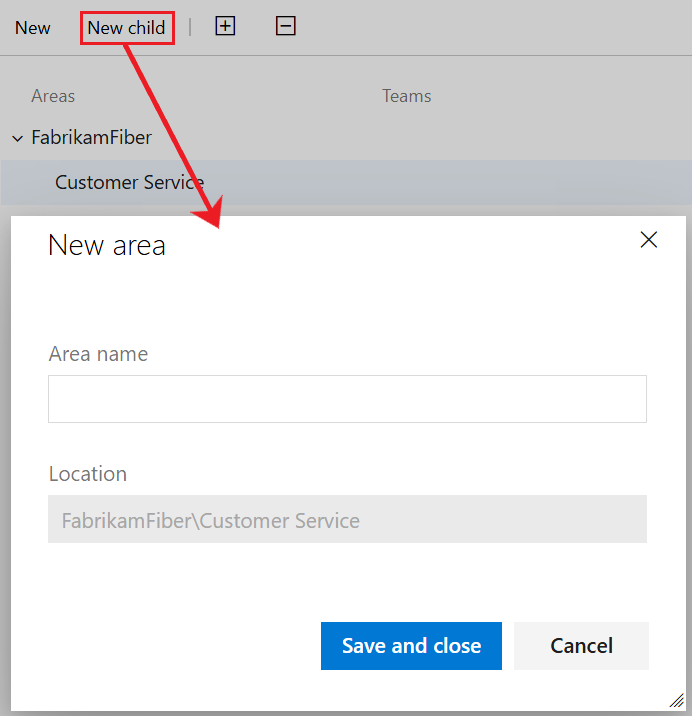
Task: Click the Teams column header
Action: [x=407, y=96]
